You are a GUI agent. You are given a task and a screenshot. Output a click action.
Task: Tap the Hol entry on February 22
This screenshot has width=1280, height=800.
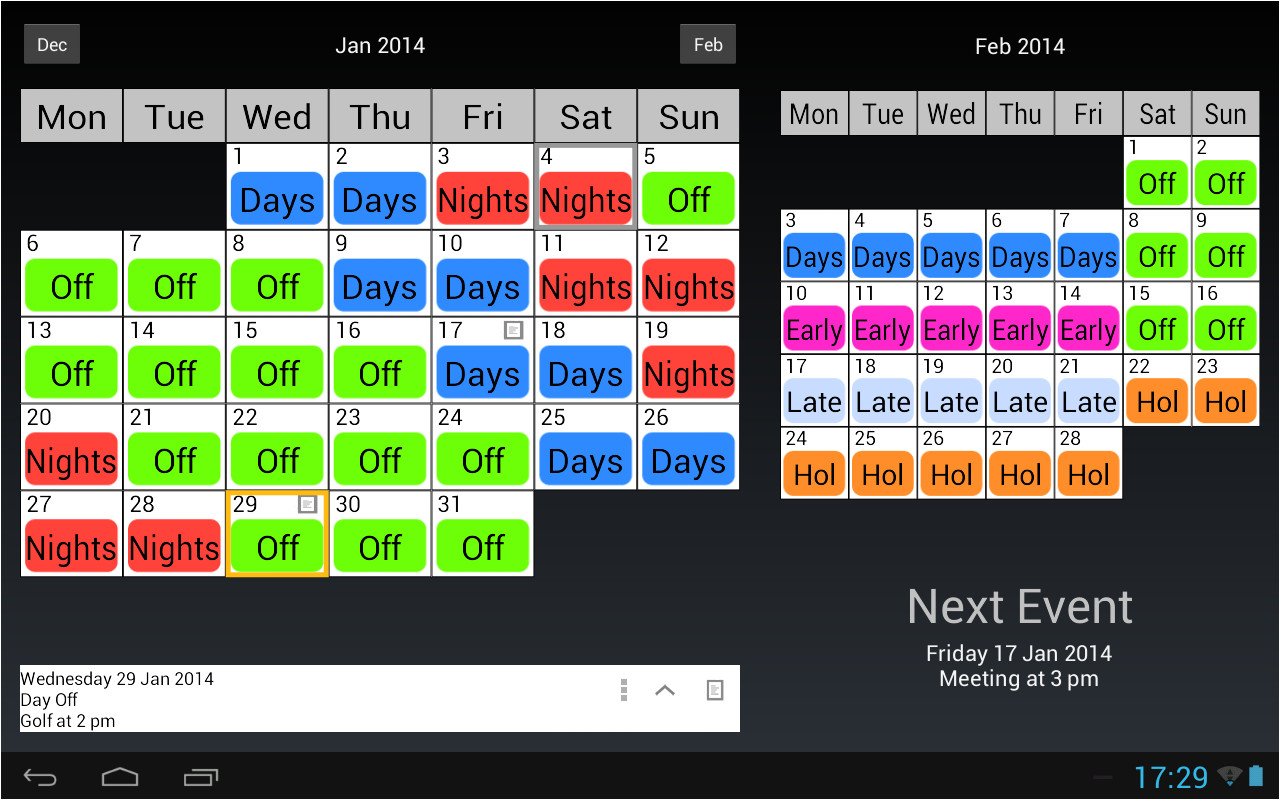coord(1157,402)
